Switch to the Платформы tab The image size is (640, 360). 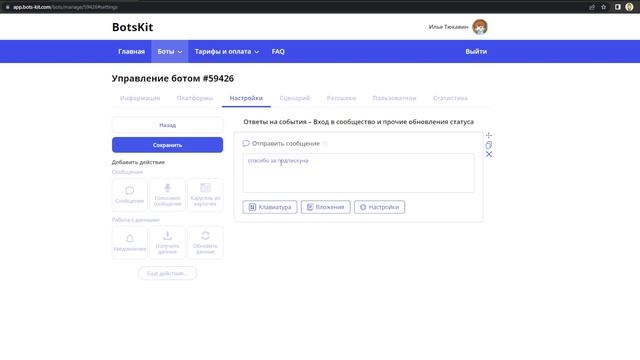[195, 98]
